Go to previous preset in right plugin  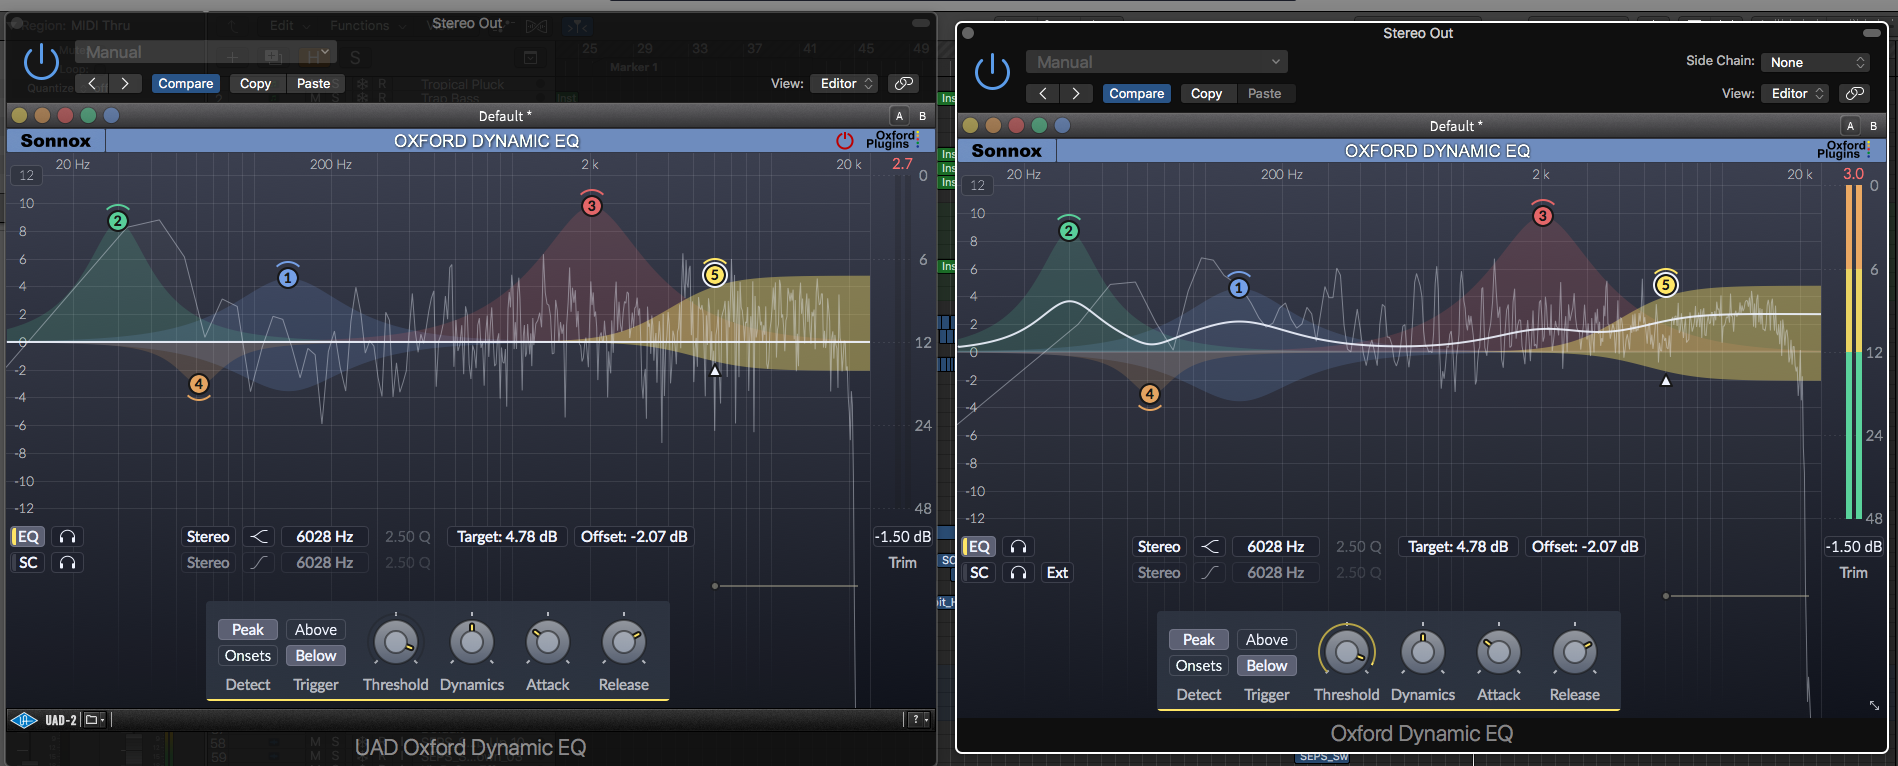click(x=1043, y=93)
